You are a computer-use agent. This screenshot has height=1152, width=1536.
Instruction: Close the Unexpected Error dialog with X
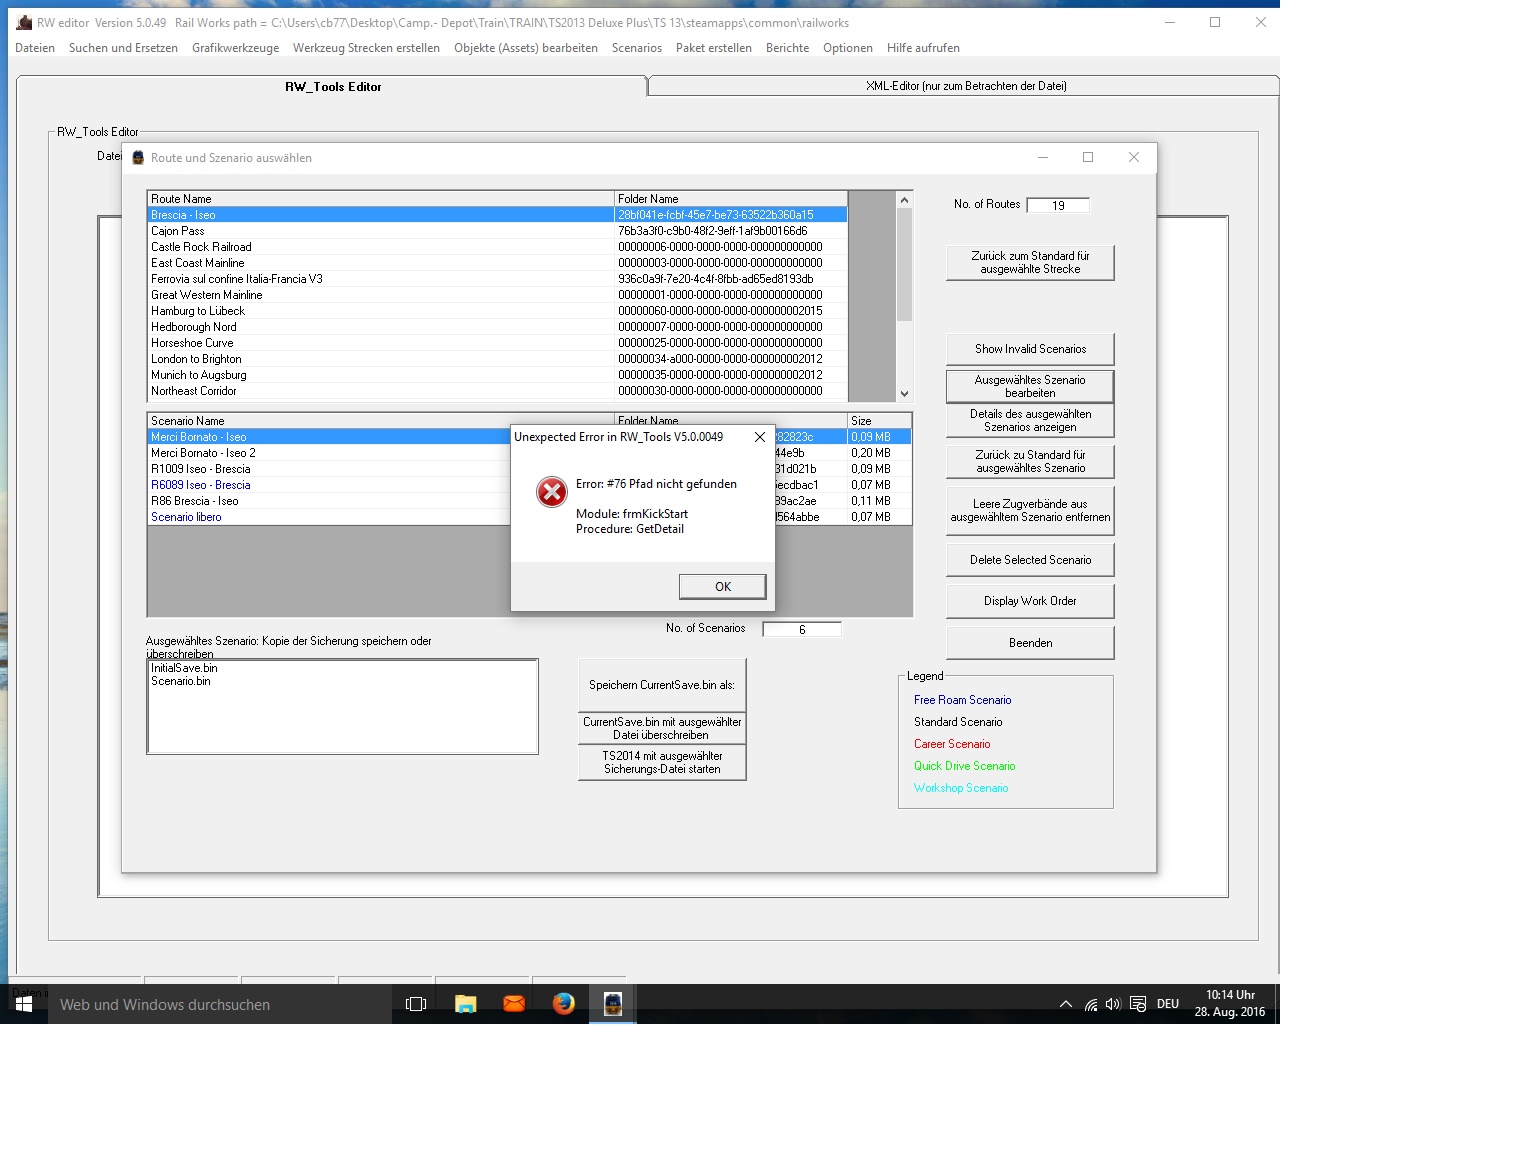760,437
